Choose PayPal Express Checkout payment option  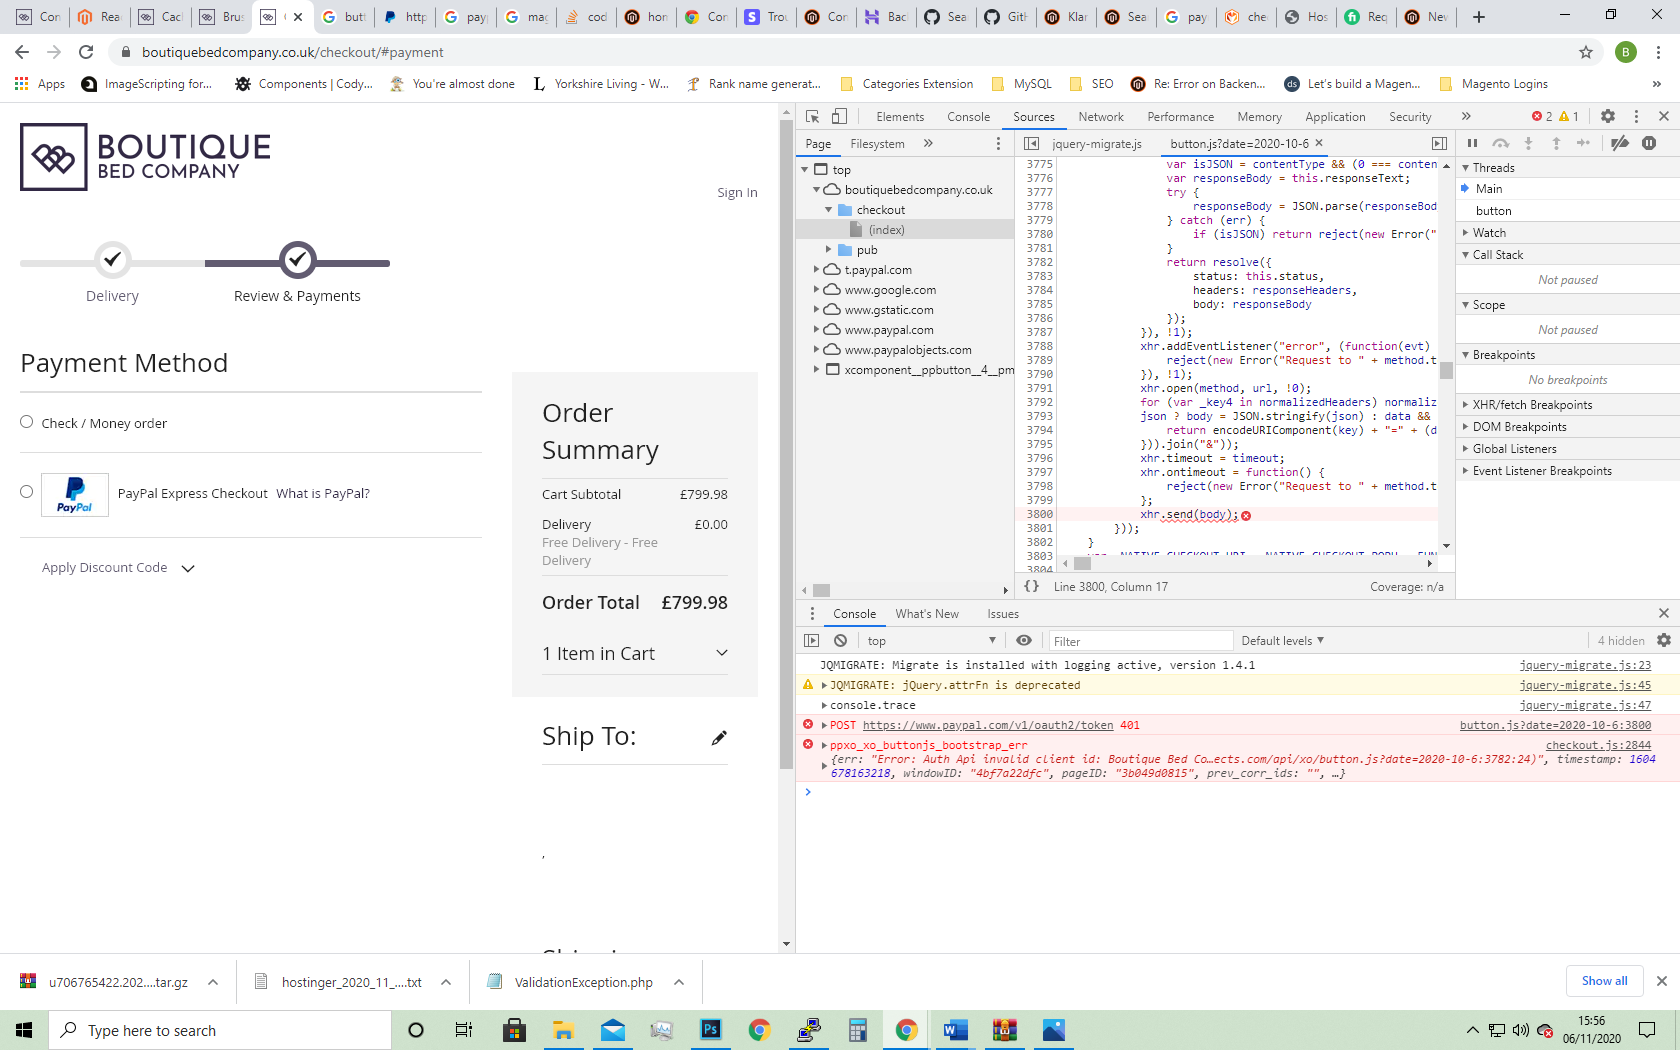(27, 491)
